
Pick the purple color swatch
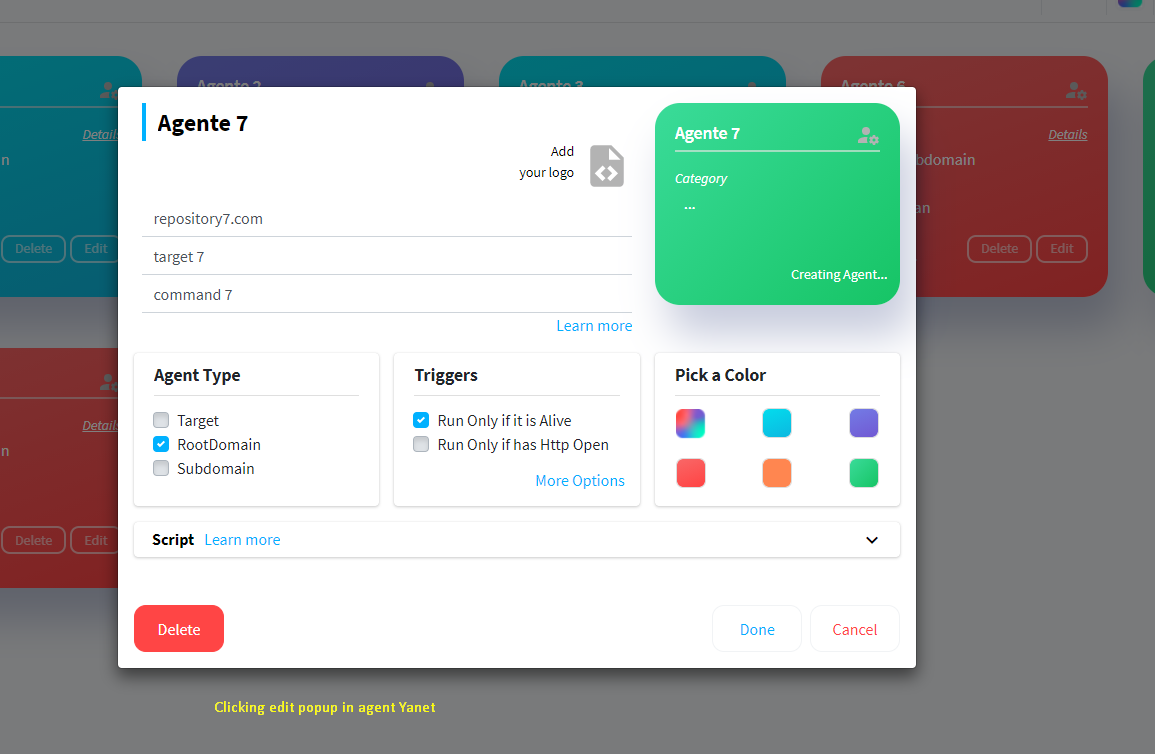tap(863, 423)
